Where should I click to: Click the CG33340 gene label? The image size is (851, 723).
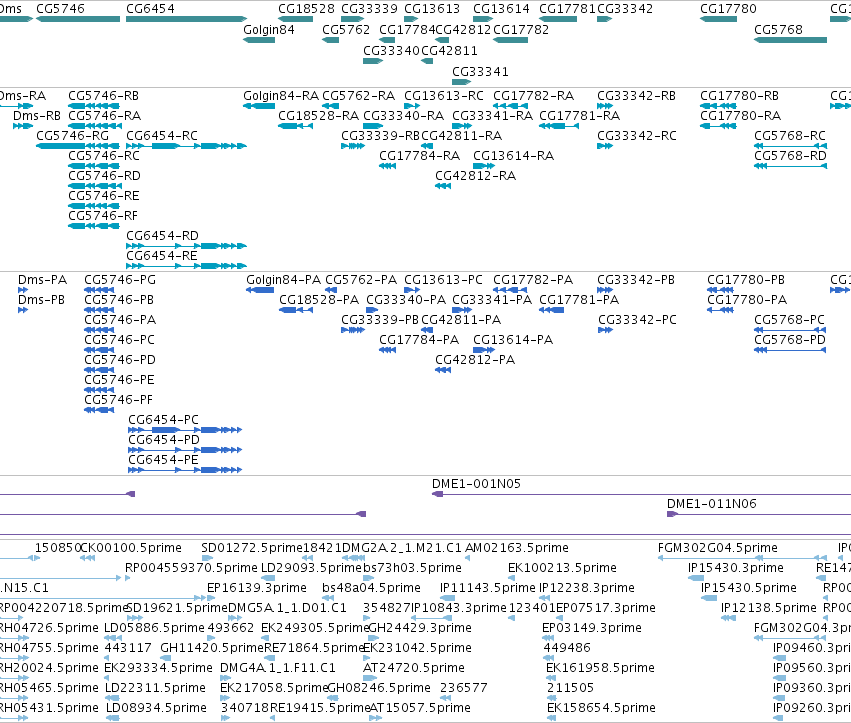(391, 51)
